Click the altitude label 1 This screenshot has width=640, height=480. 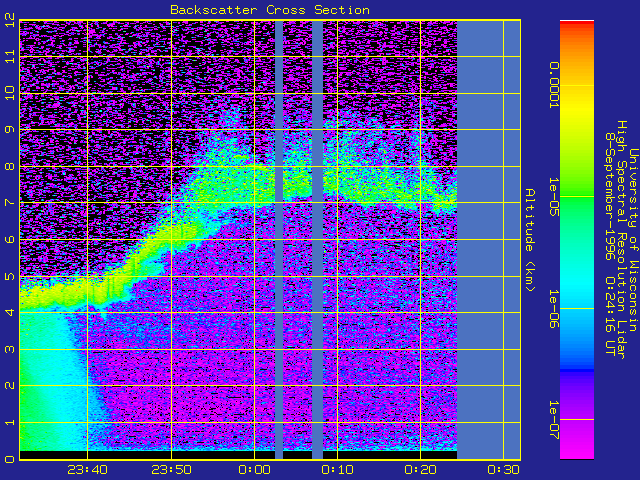(11, 422)
